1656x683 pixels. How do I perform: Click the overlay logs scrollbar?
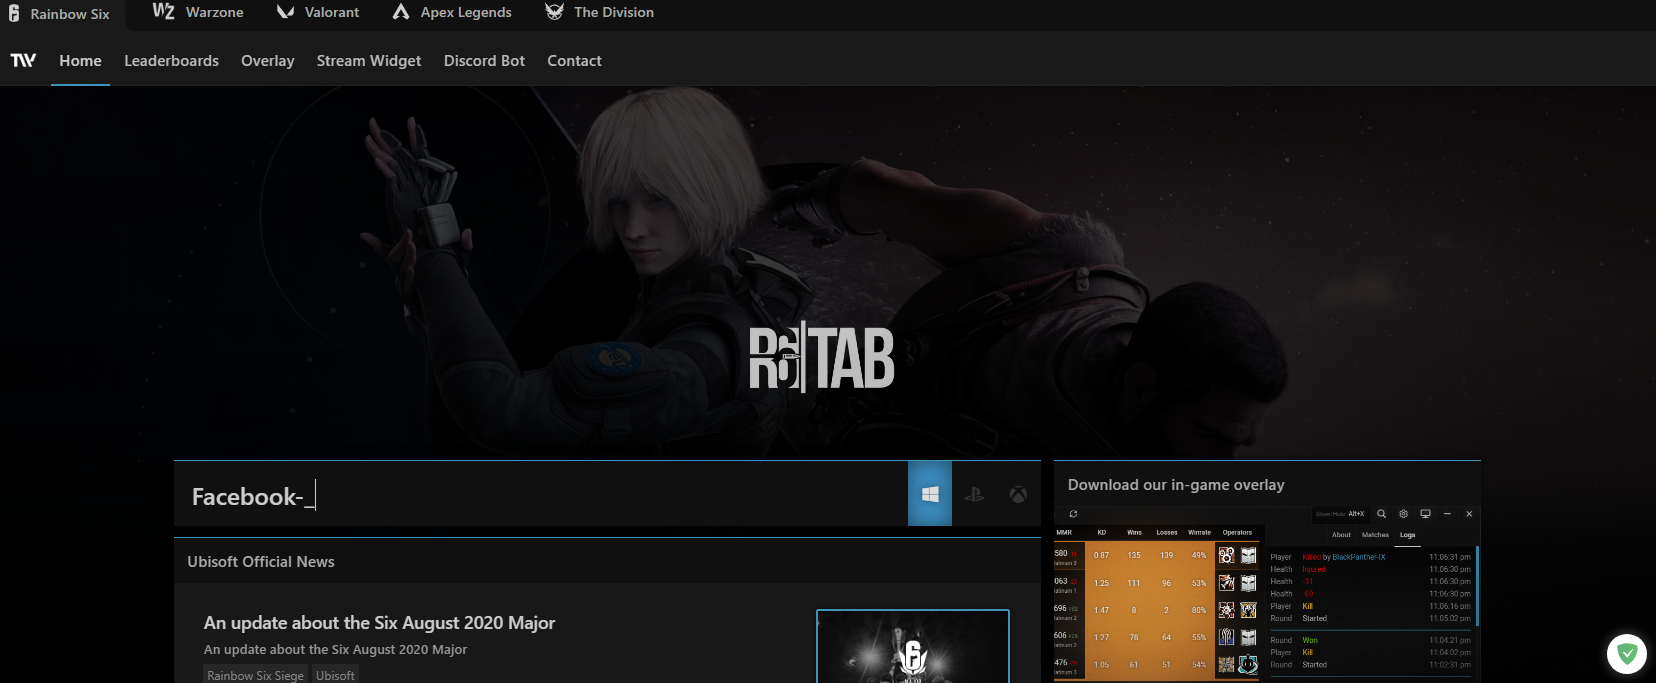(x=1477, y=586)
